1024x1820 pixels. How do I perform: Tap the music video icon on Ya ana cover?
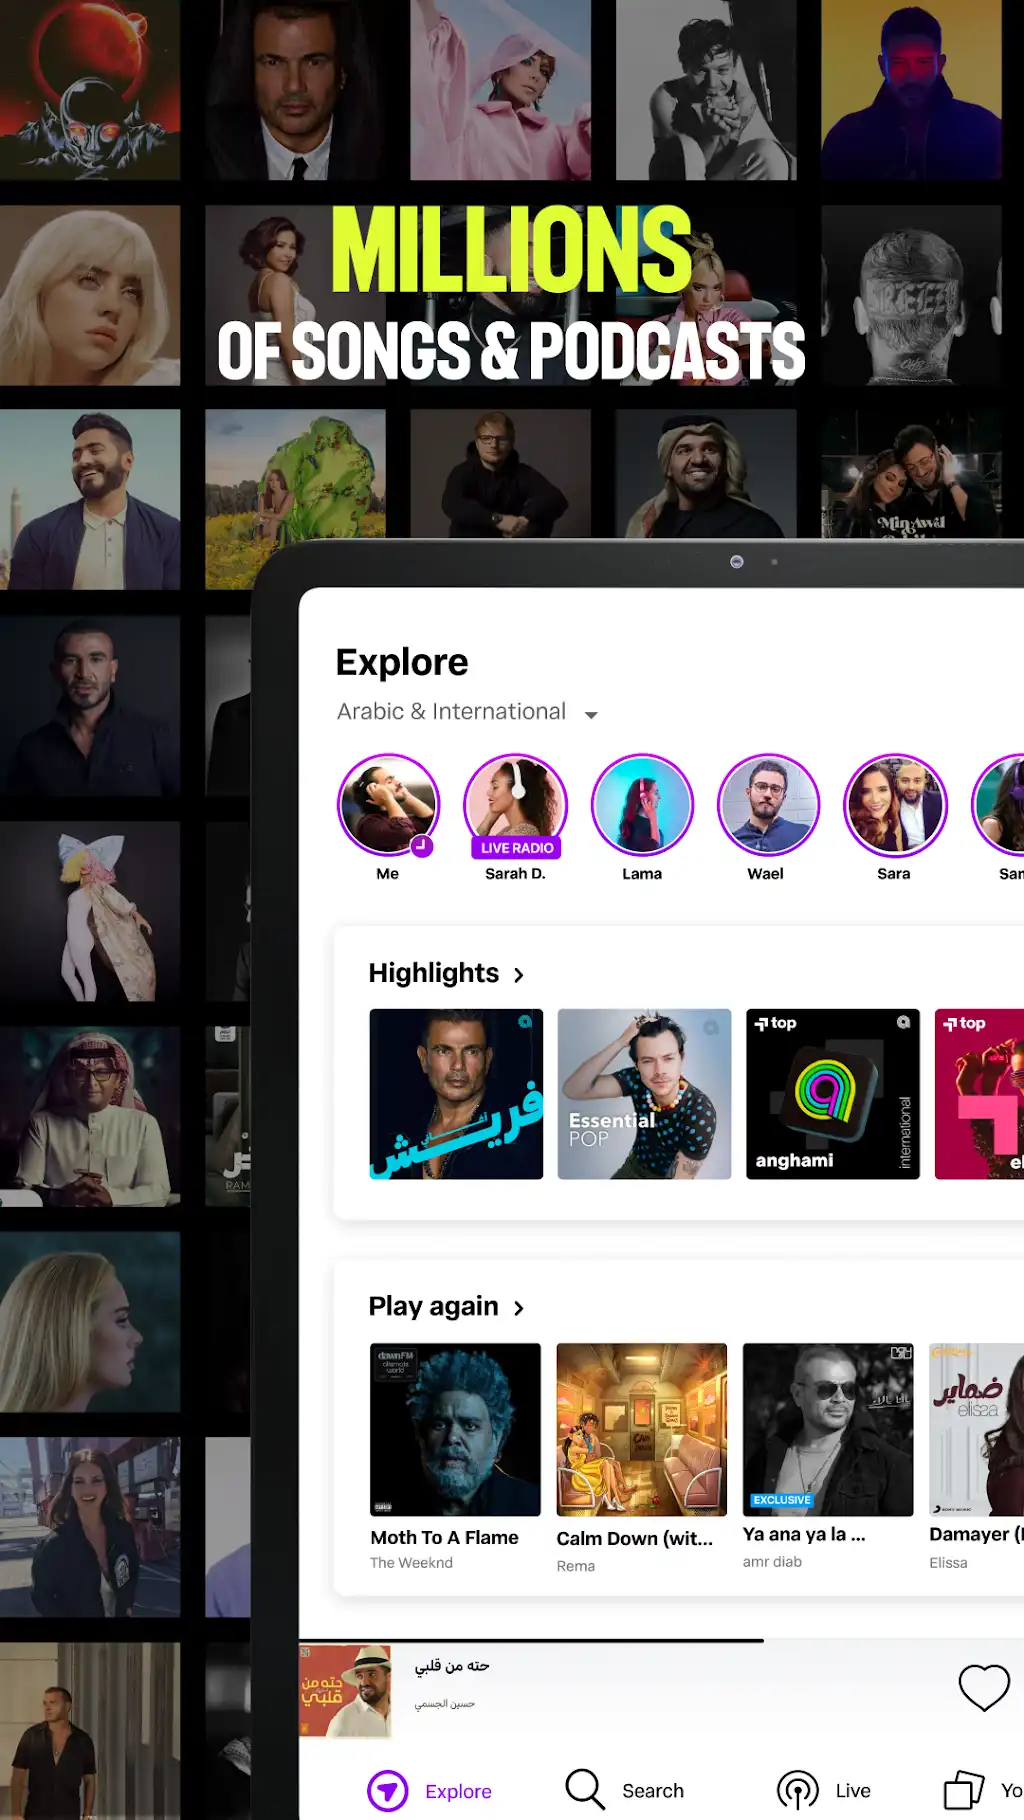point(901,1353)
